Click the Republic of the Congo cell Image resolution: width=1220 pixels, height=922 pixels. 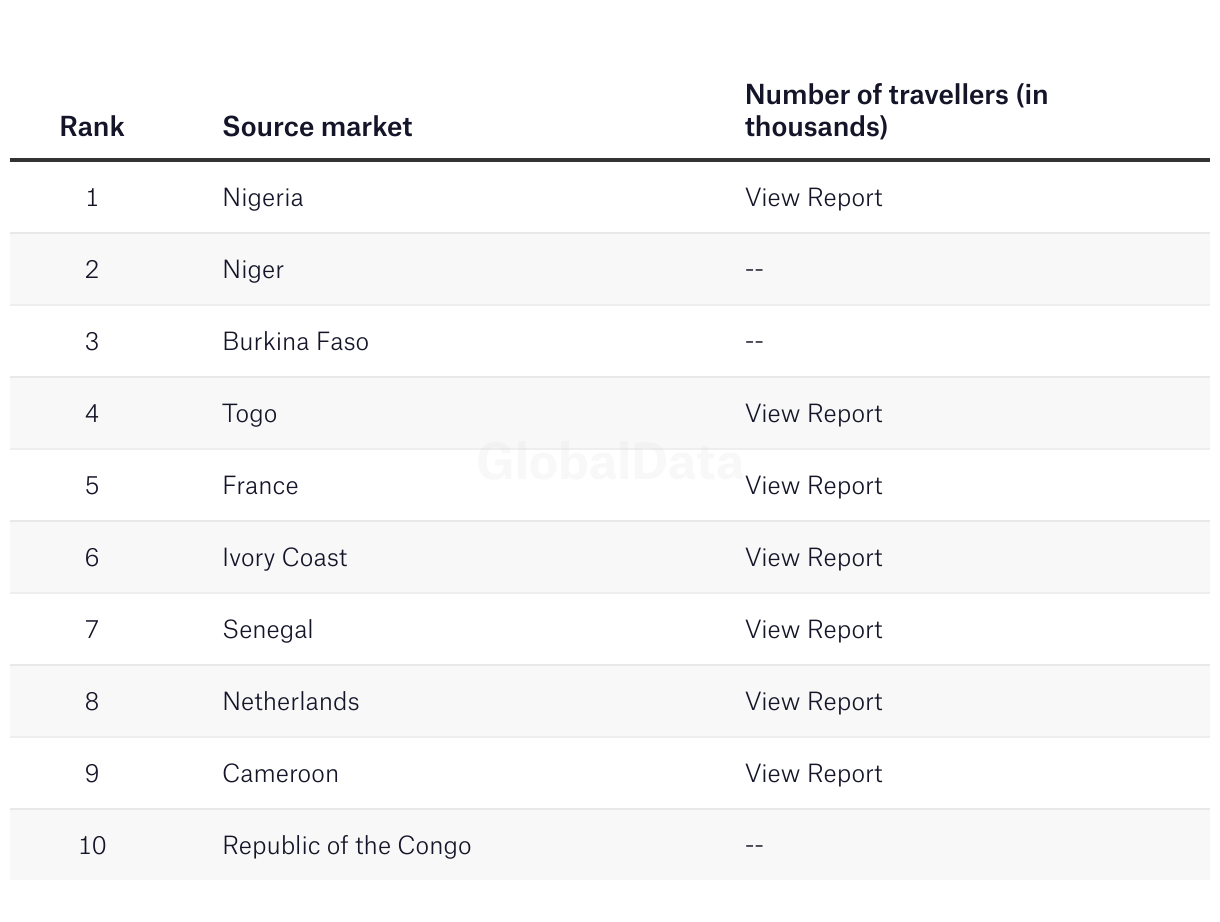(x=347, y=846)
